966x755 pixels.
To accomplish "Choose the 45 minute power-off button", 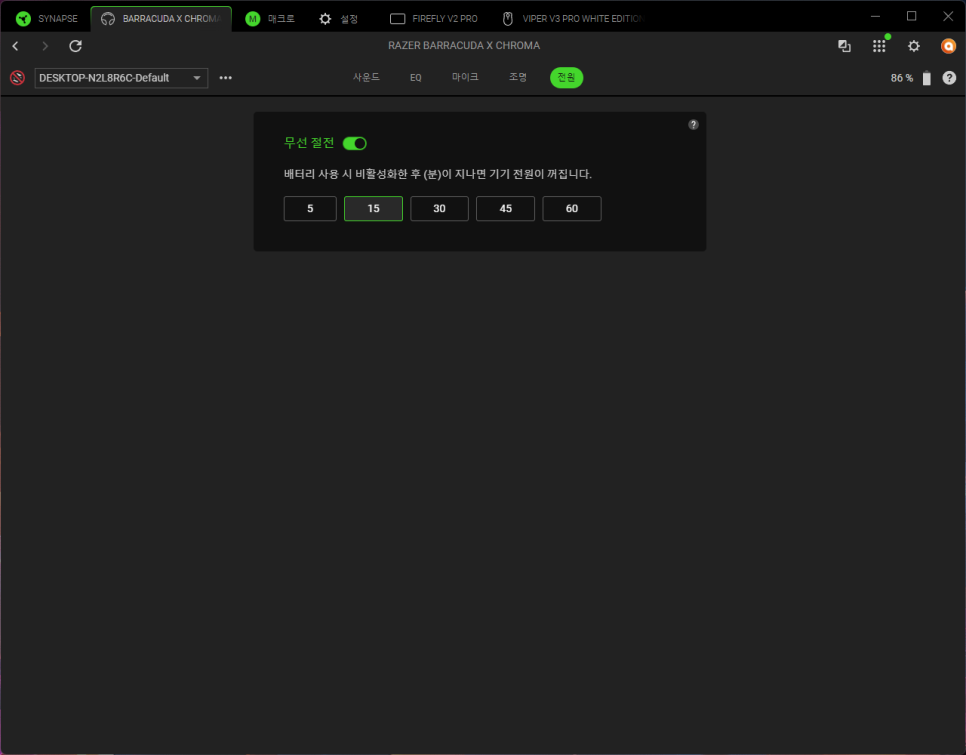I will pyautogui.click(x=505, y=209).
